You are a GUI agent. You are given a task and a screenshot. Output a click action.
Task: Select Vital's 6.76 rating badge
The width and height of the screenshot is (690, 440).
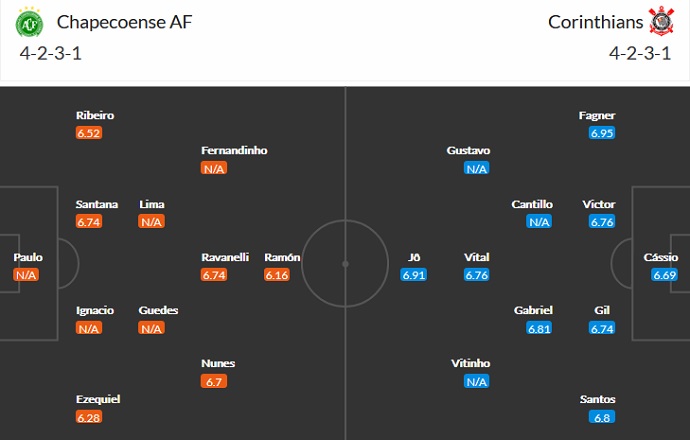point(476,275)
